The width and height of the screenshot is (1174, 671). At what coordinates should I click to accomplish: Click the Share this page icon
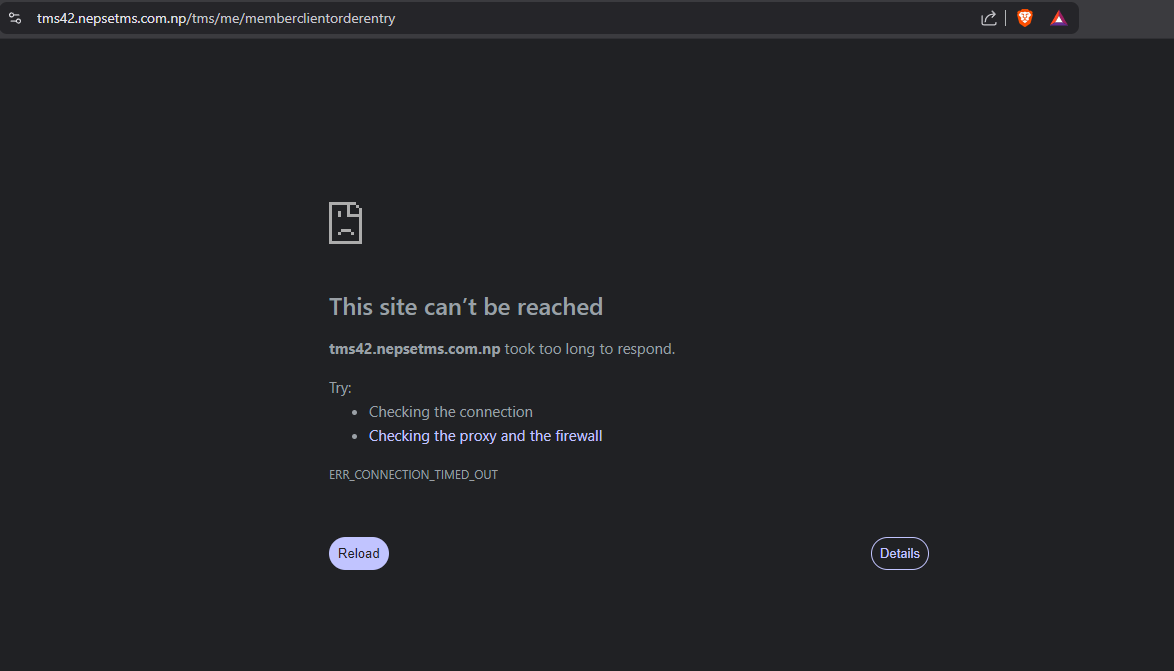point(988,18)
